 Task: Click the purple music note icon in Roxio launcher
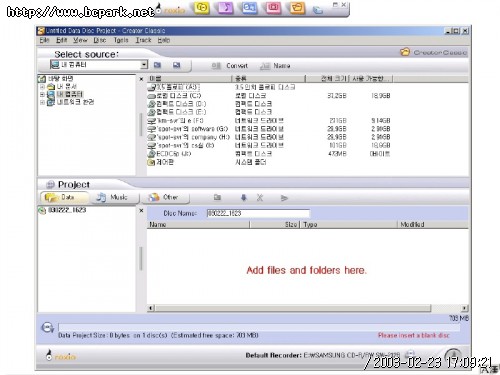[x=226, y=8]
